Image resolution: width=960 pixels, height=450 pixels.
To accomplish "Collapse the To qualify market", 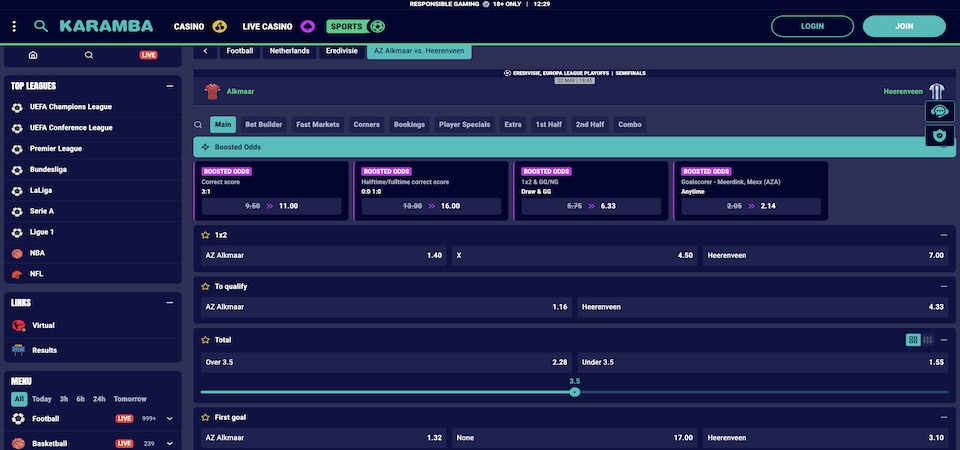I will tap(943, 287).
